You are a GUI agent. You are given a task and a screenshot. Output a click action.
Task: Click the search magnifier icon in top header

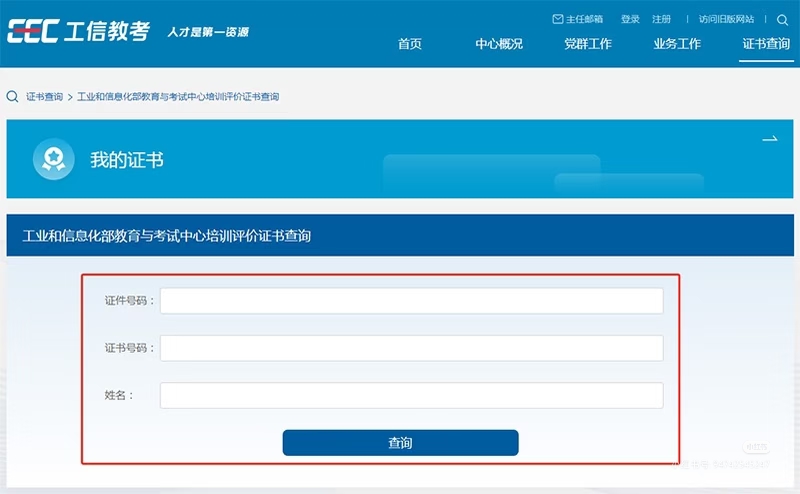(782, 19)
